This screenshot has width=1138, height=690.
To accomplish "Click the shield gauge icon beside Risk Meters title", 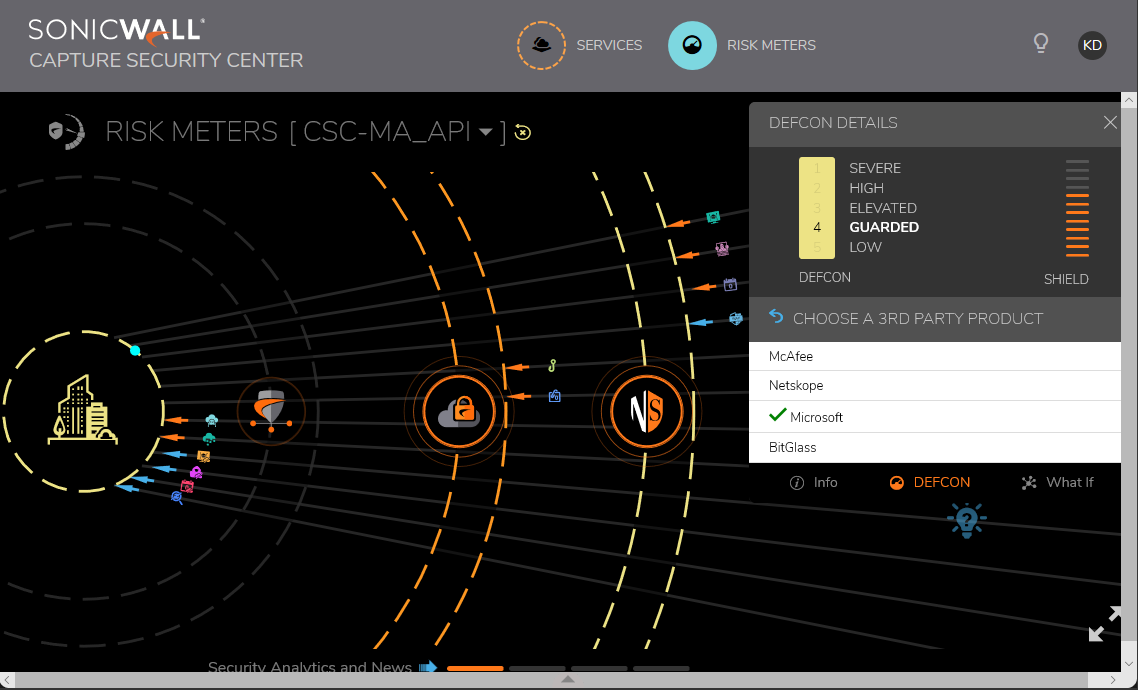I will (67, 132).
